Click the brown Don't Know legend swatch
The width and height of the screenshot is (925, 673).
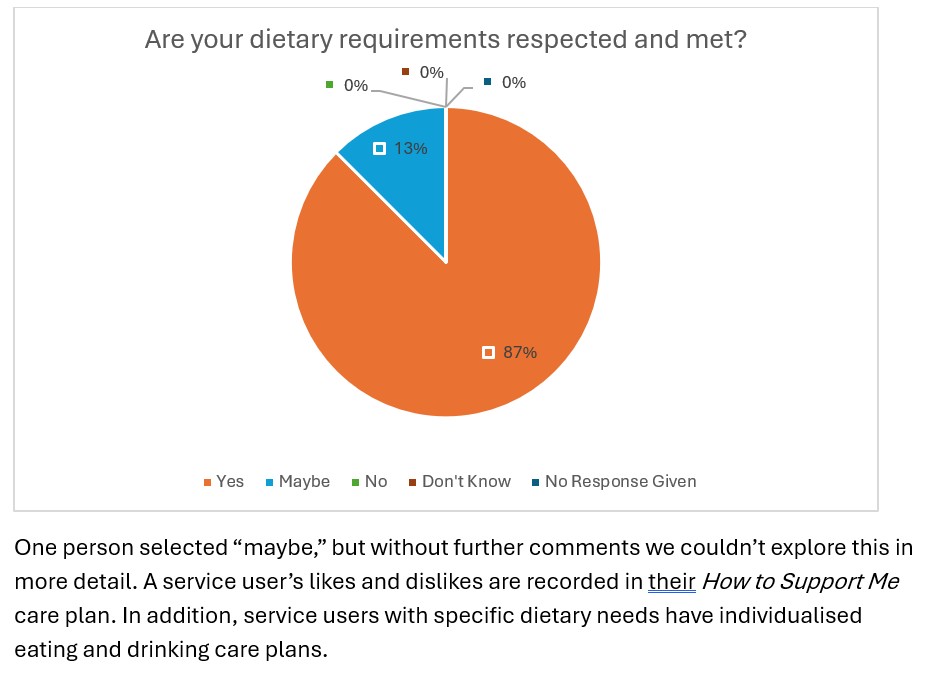[x=412, y=482]
